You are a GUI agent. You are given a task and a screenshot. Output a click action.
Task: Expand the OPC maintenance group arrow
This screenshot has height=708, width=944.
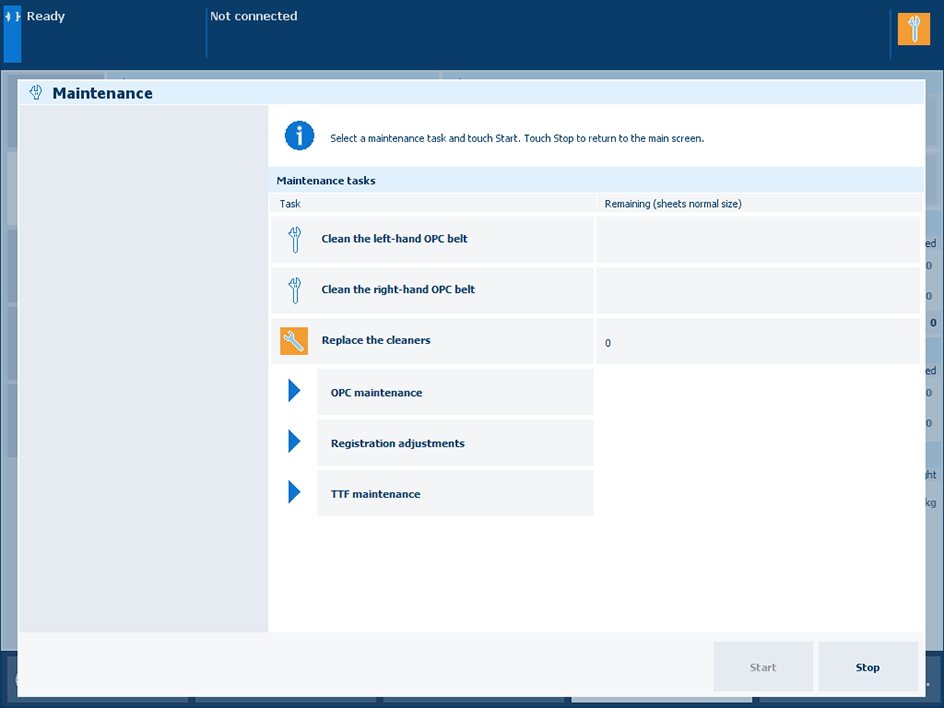point(294,391)
